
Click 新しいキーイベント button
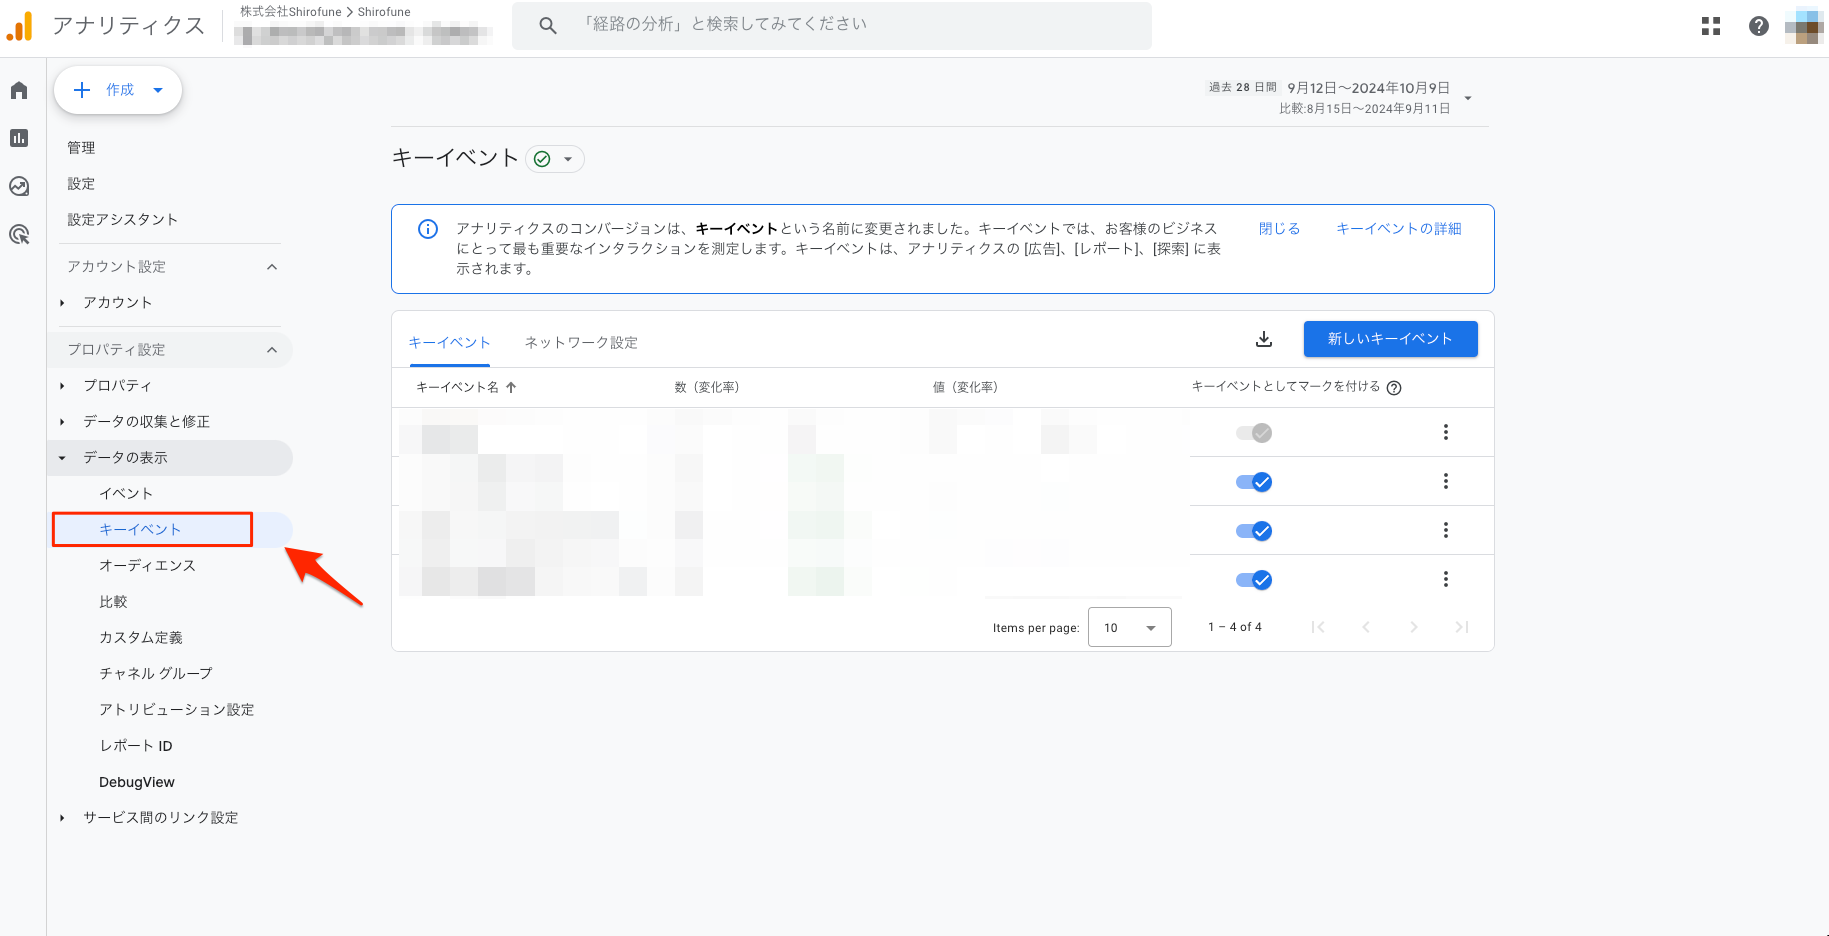(1390, 339)
